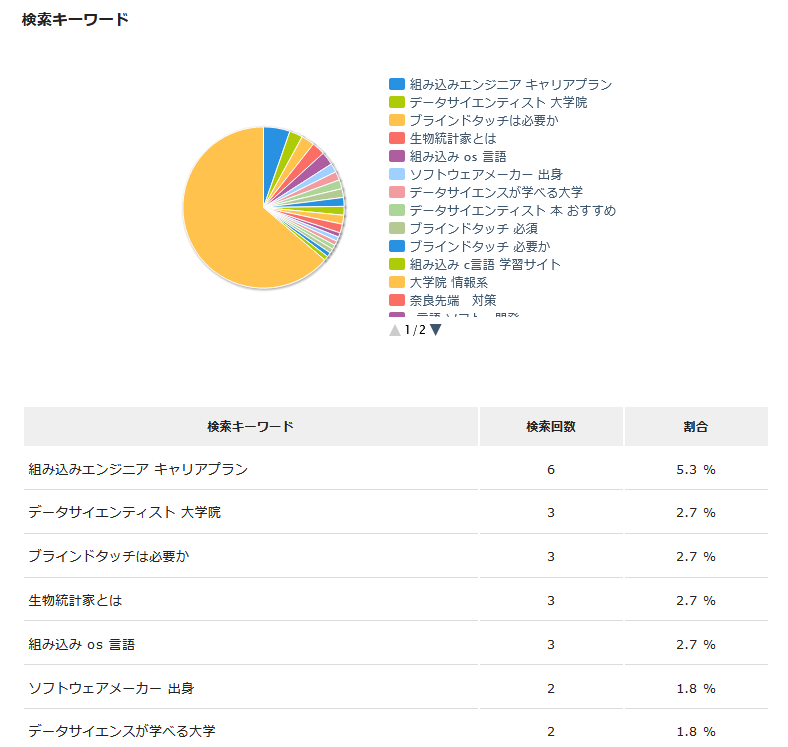Select legend entry 組み込み c言語 学習サイト
Screen dimensions: 788x747
475,264
